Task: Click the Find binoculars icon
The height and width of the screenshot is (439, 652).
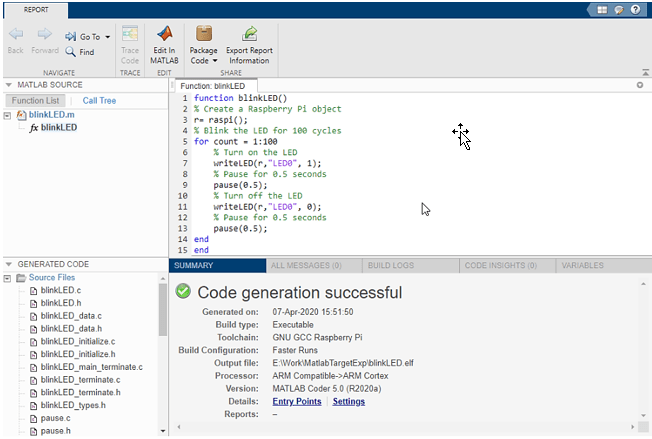Action: (x=72, y=52)
